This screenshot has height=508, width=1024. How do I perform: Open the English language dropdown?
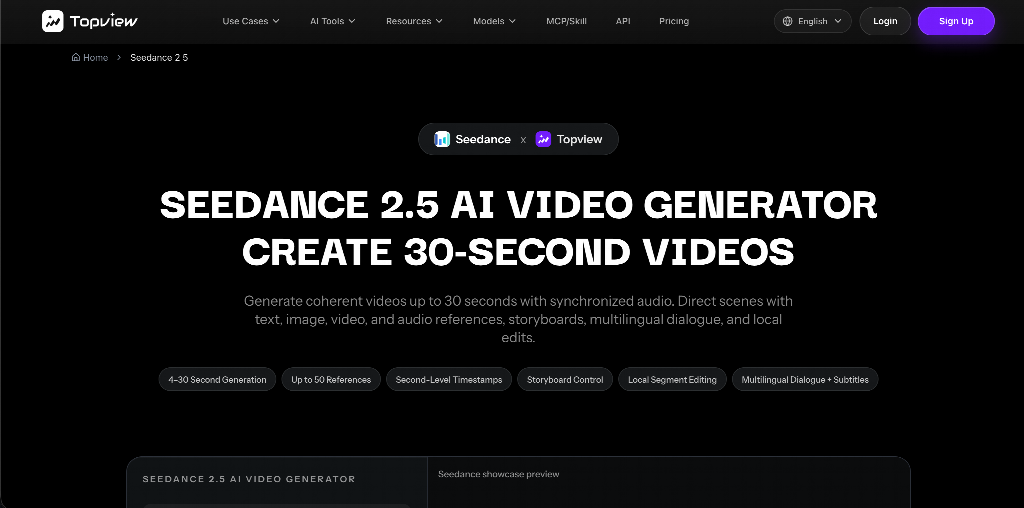812,21
